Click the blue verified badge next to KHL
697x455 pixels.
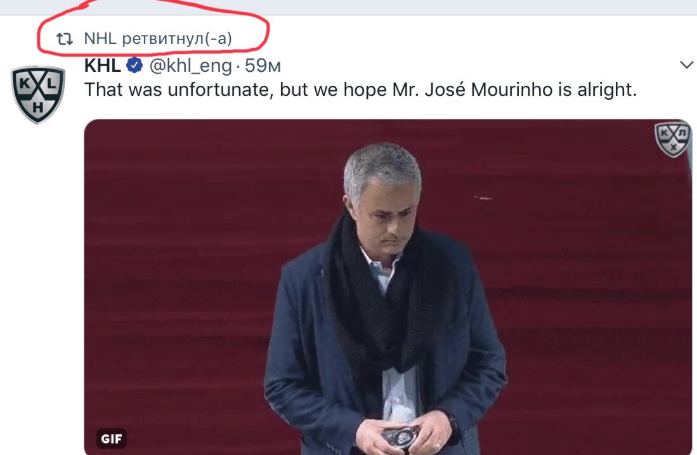(x=135, y=66)
